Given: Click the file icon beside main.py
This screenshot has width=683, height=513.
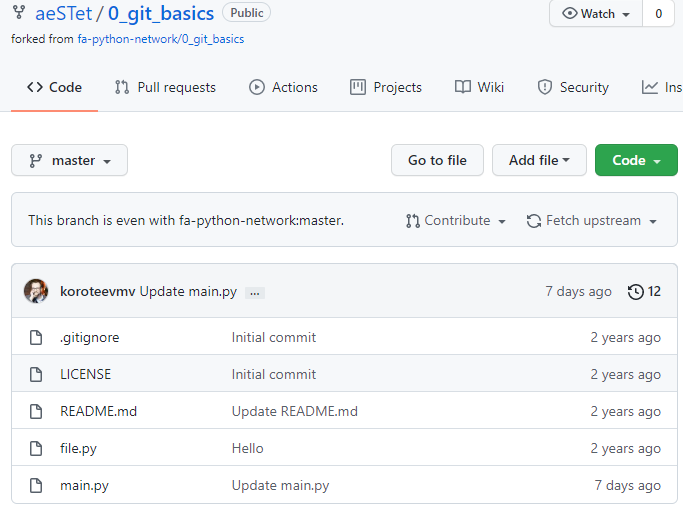Looking at the screenshot, I should (x=36, y=486).
